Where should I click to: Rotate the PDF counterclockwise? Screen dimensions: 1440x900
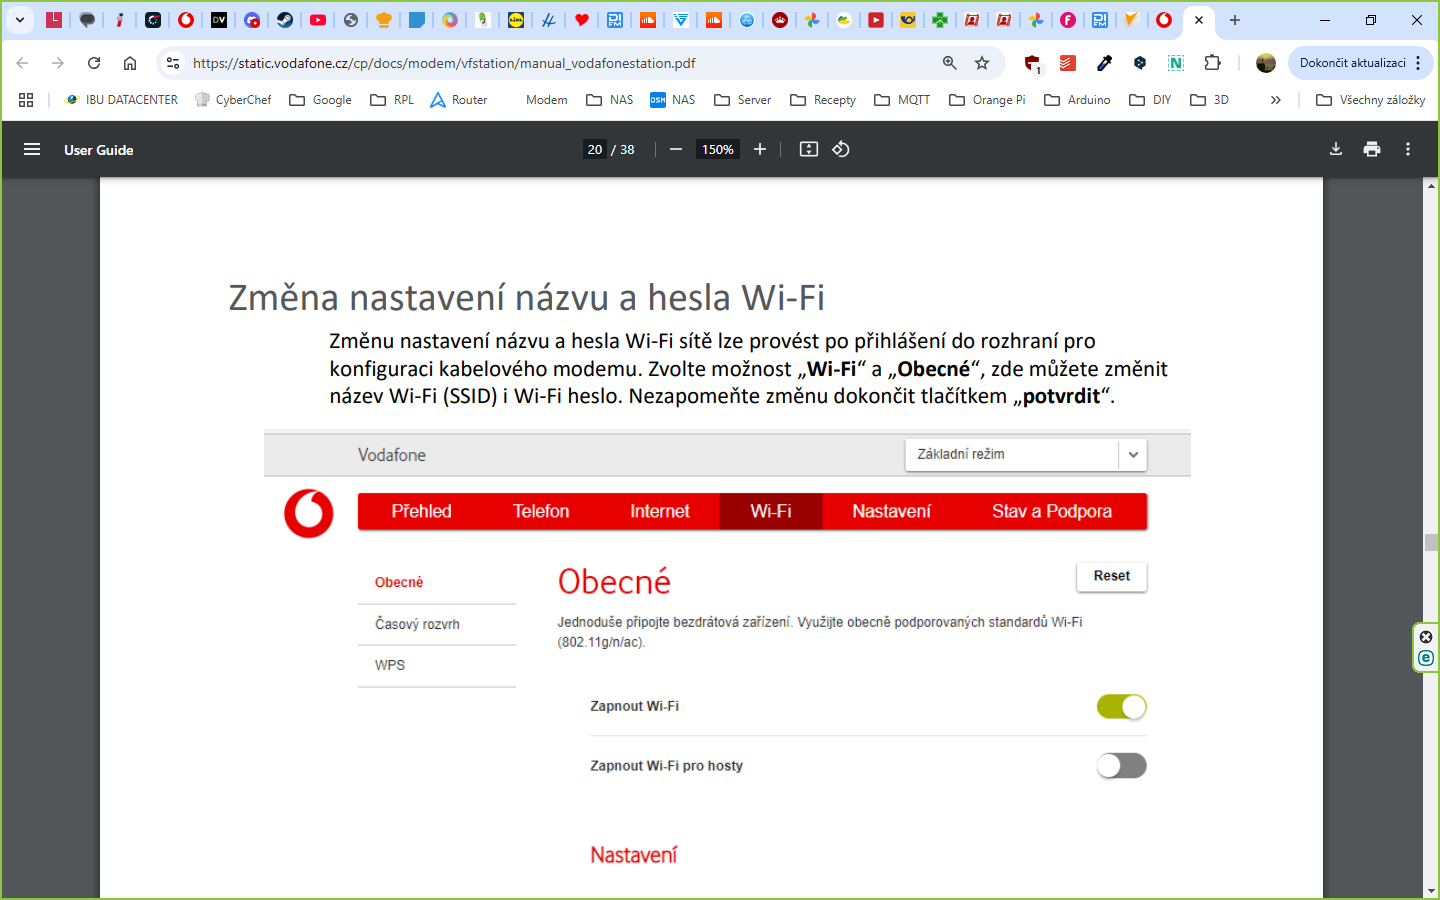pos(841,150)
